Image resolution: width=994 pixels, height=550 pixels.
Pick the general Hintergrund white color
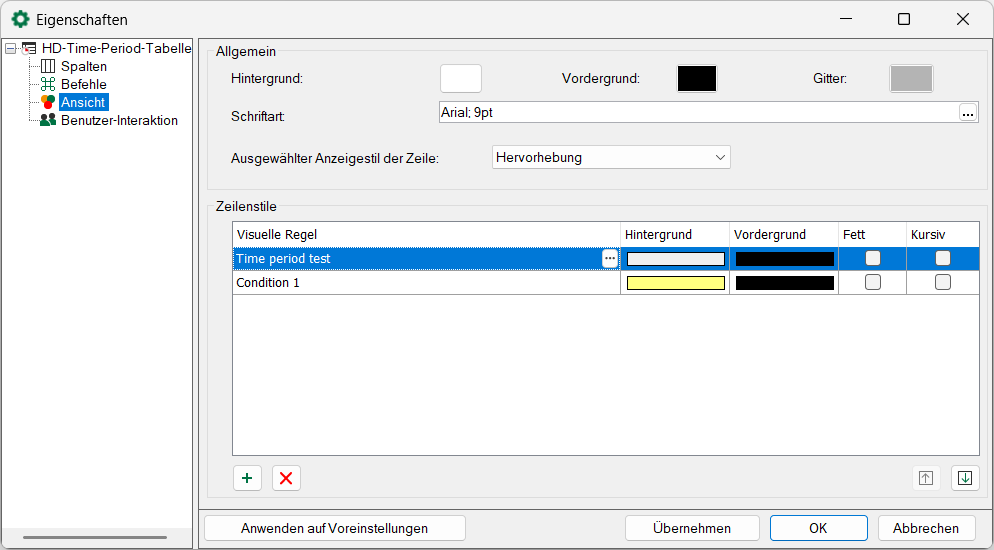pos(461,79)
